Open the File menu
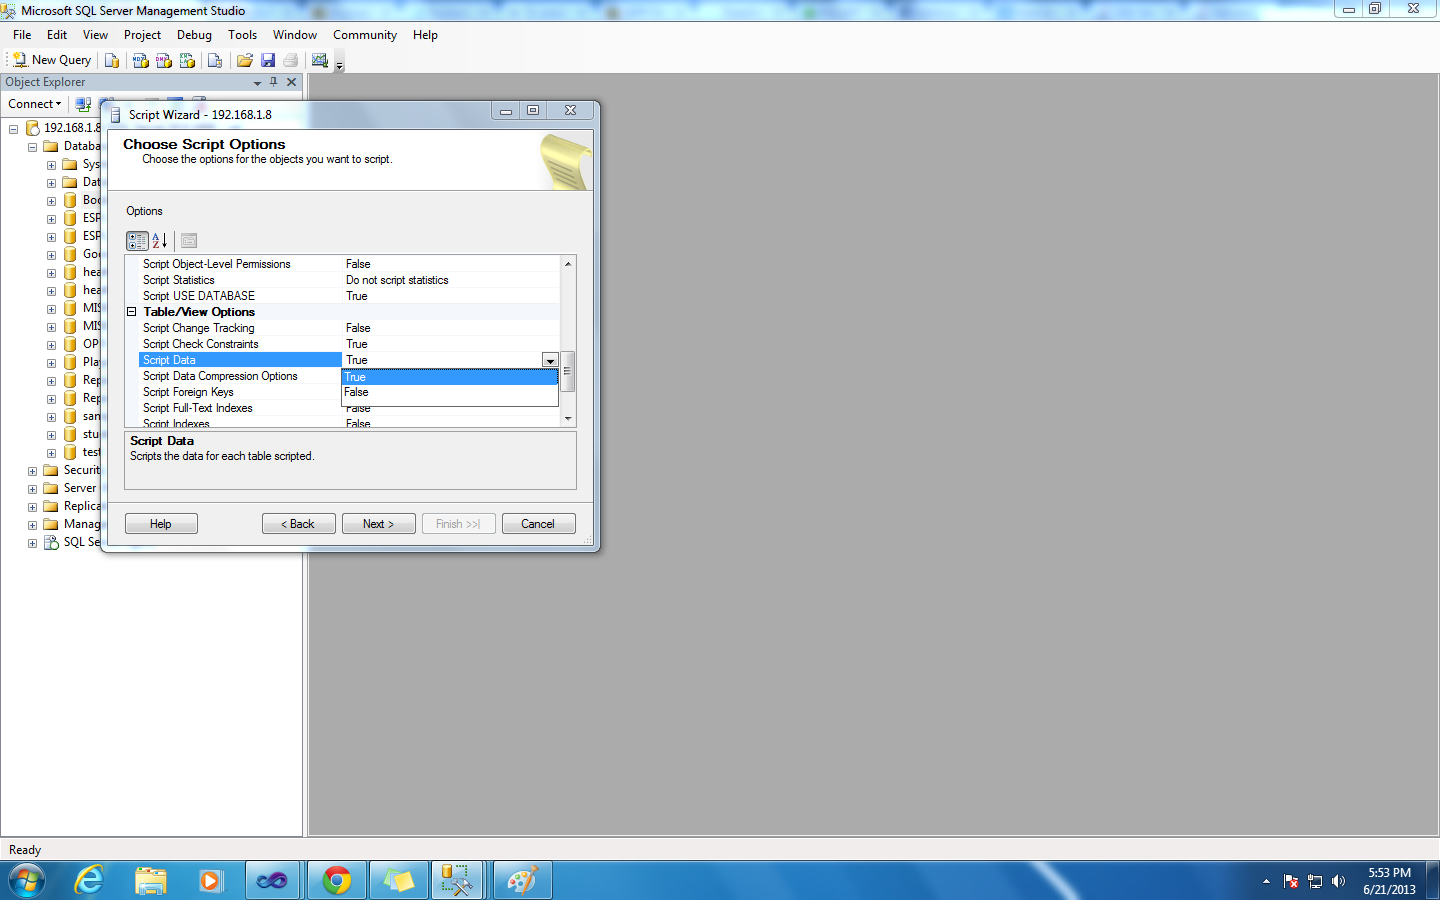Viewport: 1440px width, 900px height. [22, 35]
